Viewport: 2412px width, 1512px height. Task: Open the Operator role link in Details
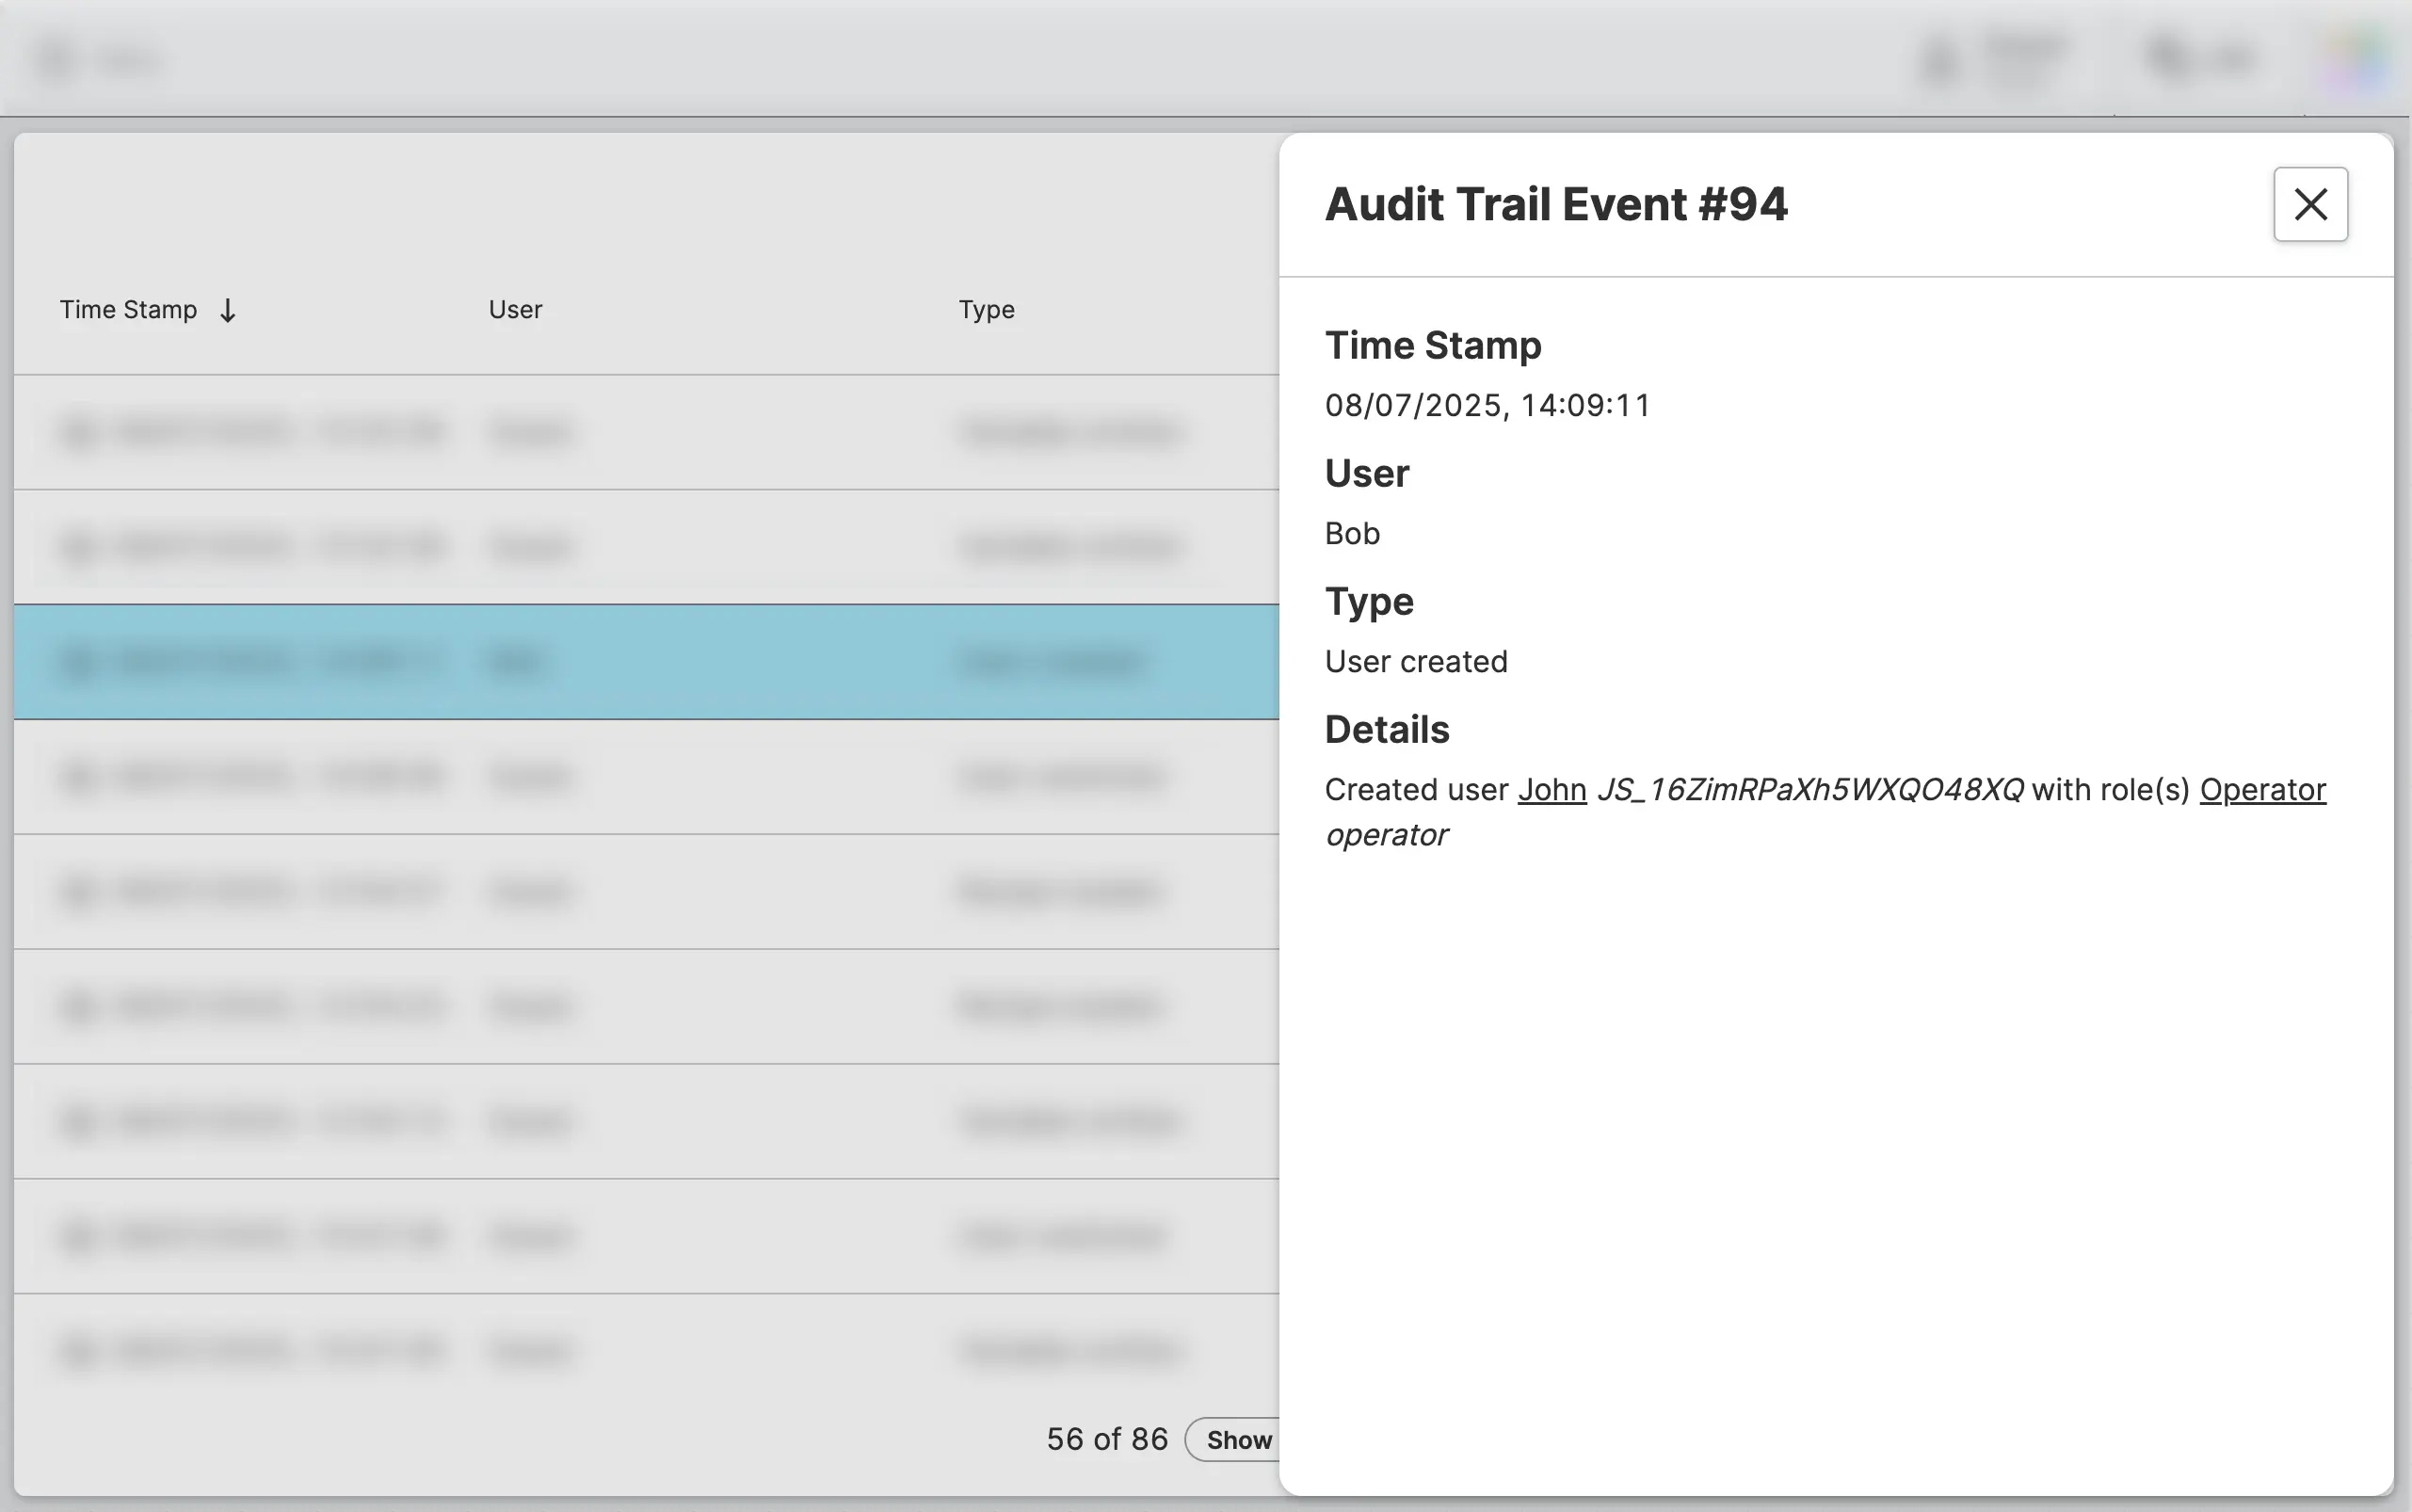click(x=2262, y=790)
